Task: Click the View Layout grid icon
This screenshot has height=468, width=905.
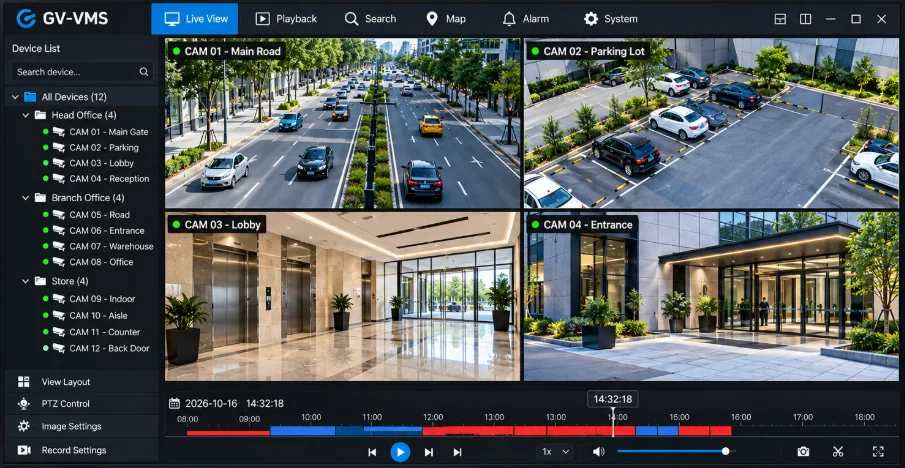Action: [24, 381]
